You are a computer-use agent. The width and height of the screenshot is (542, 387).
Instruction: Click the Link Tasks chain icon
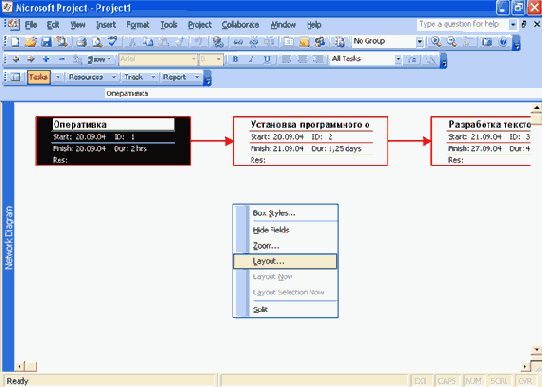point(238,42)
